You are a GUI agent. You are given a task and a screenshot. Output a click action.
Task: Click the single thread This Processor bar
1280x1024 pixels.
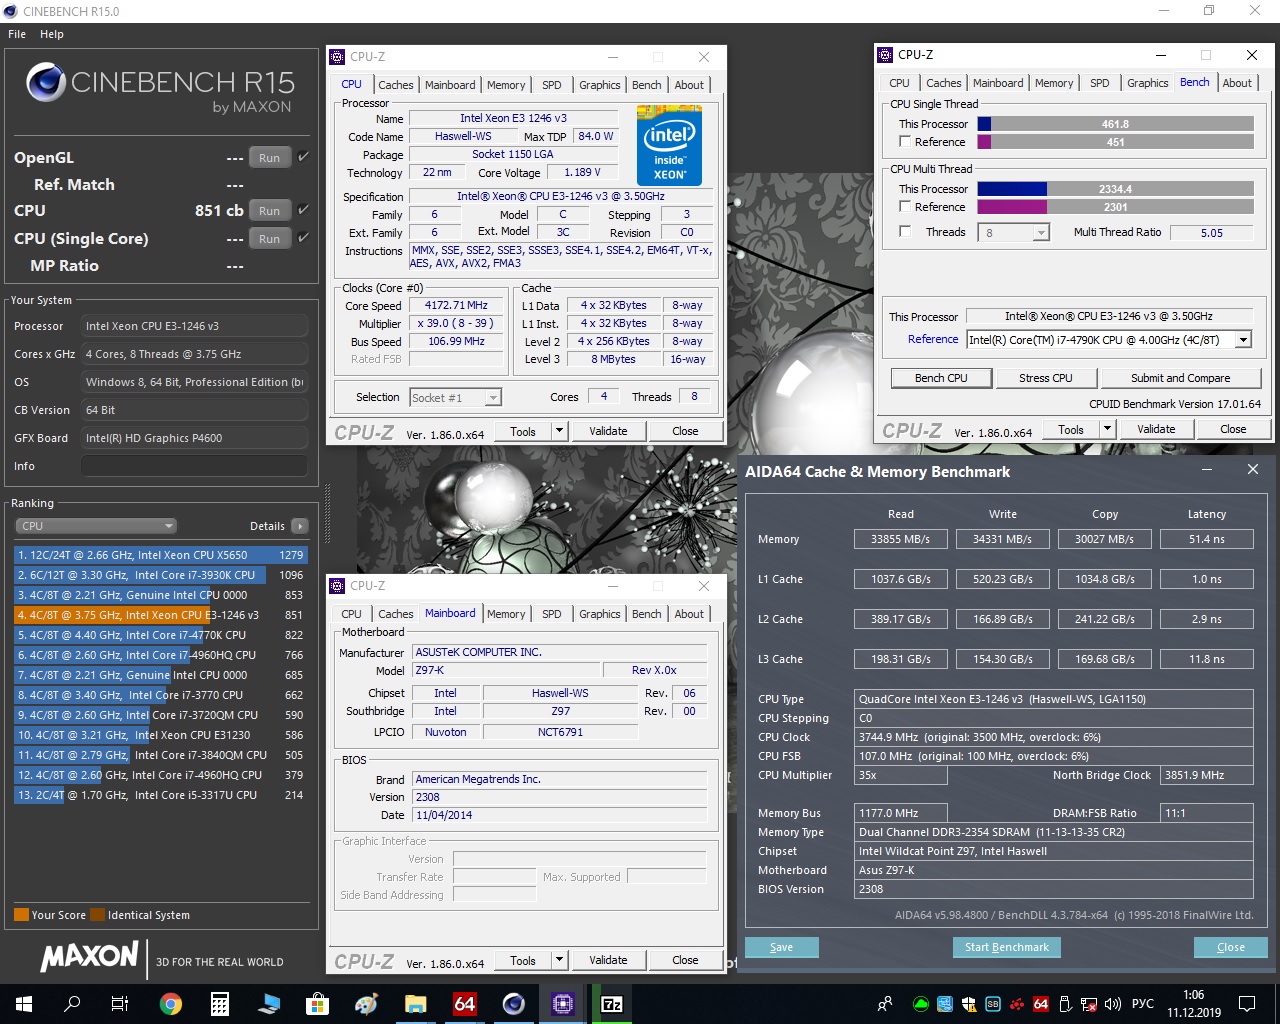1116,124
